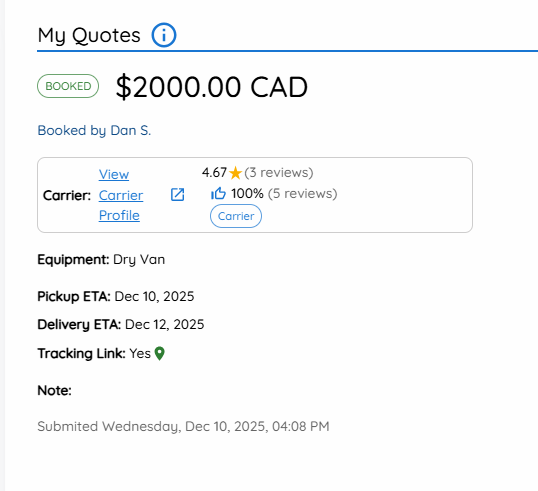The height and width of the screenshot is (491, 538).
Task: Click the Tracking Link Yes value
Action: point(140,353)
